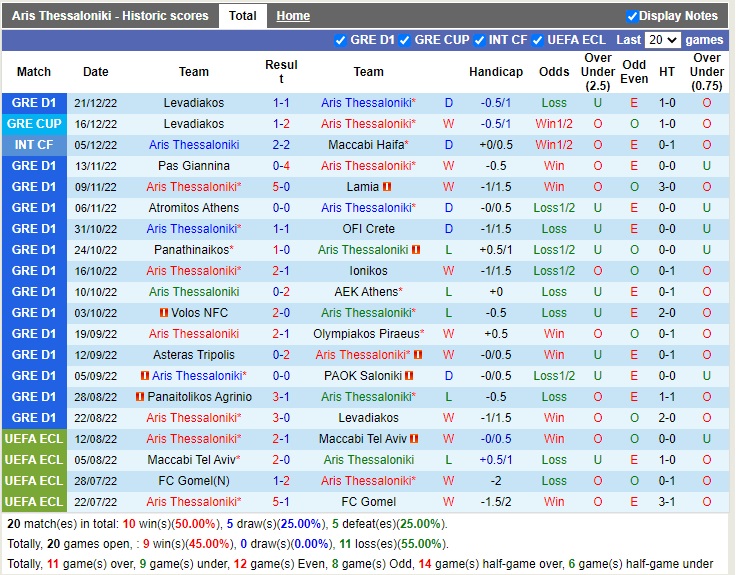Click the Odd Even column header

click(x=634, y=72)
